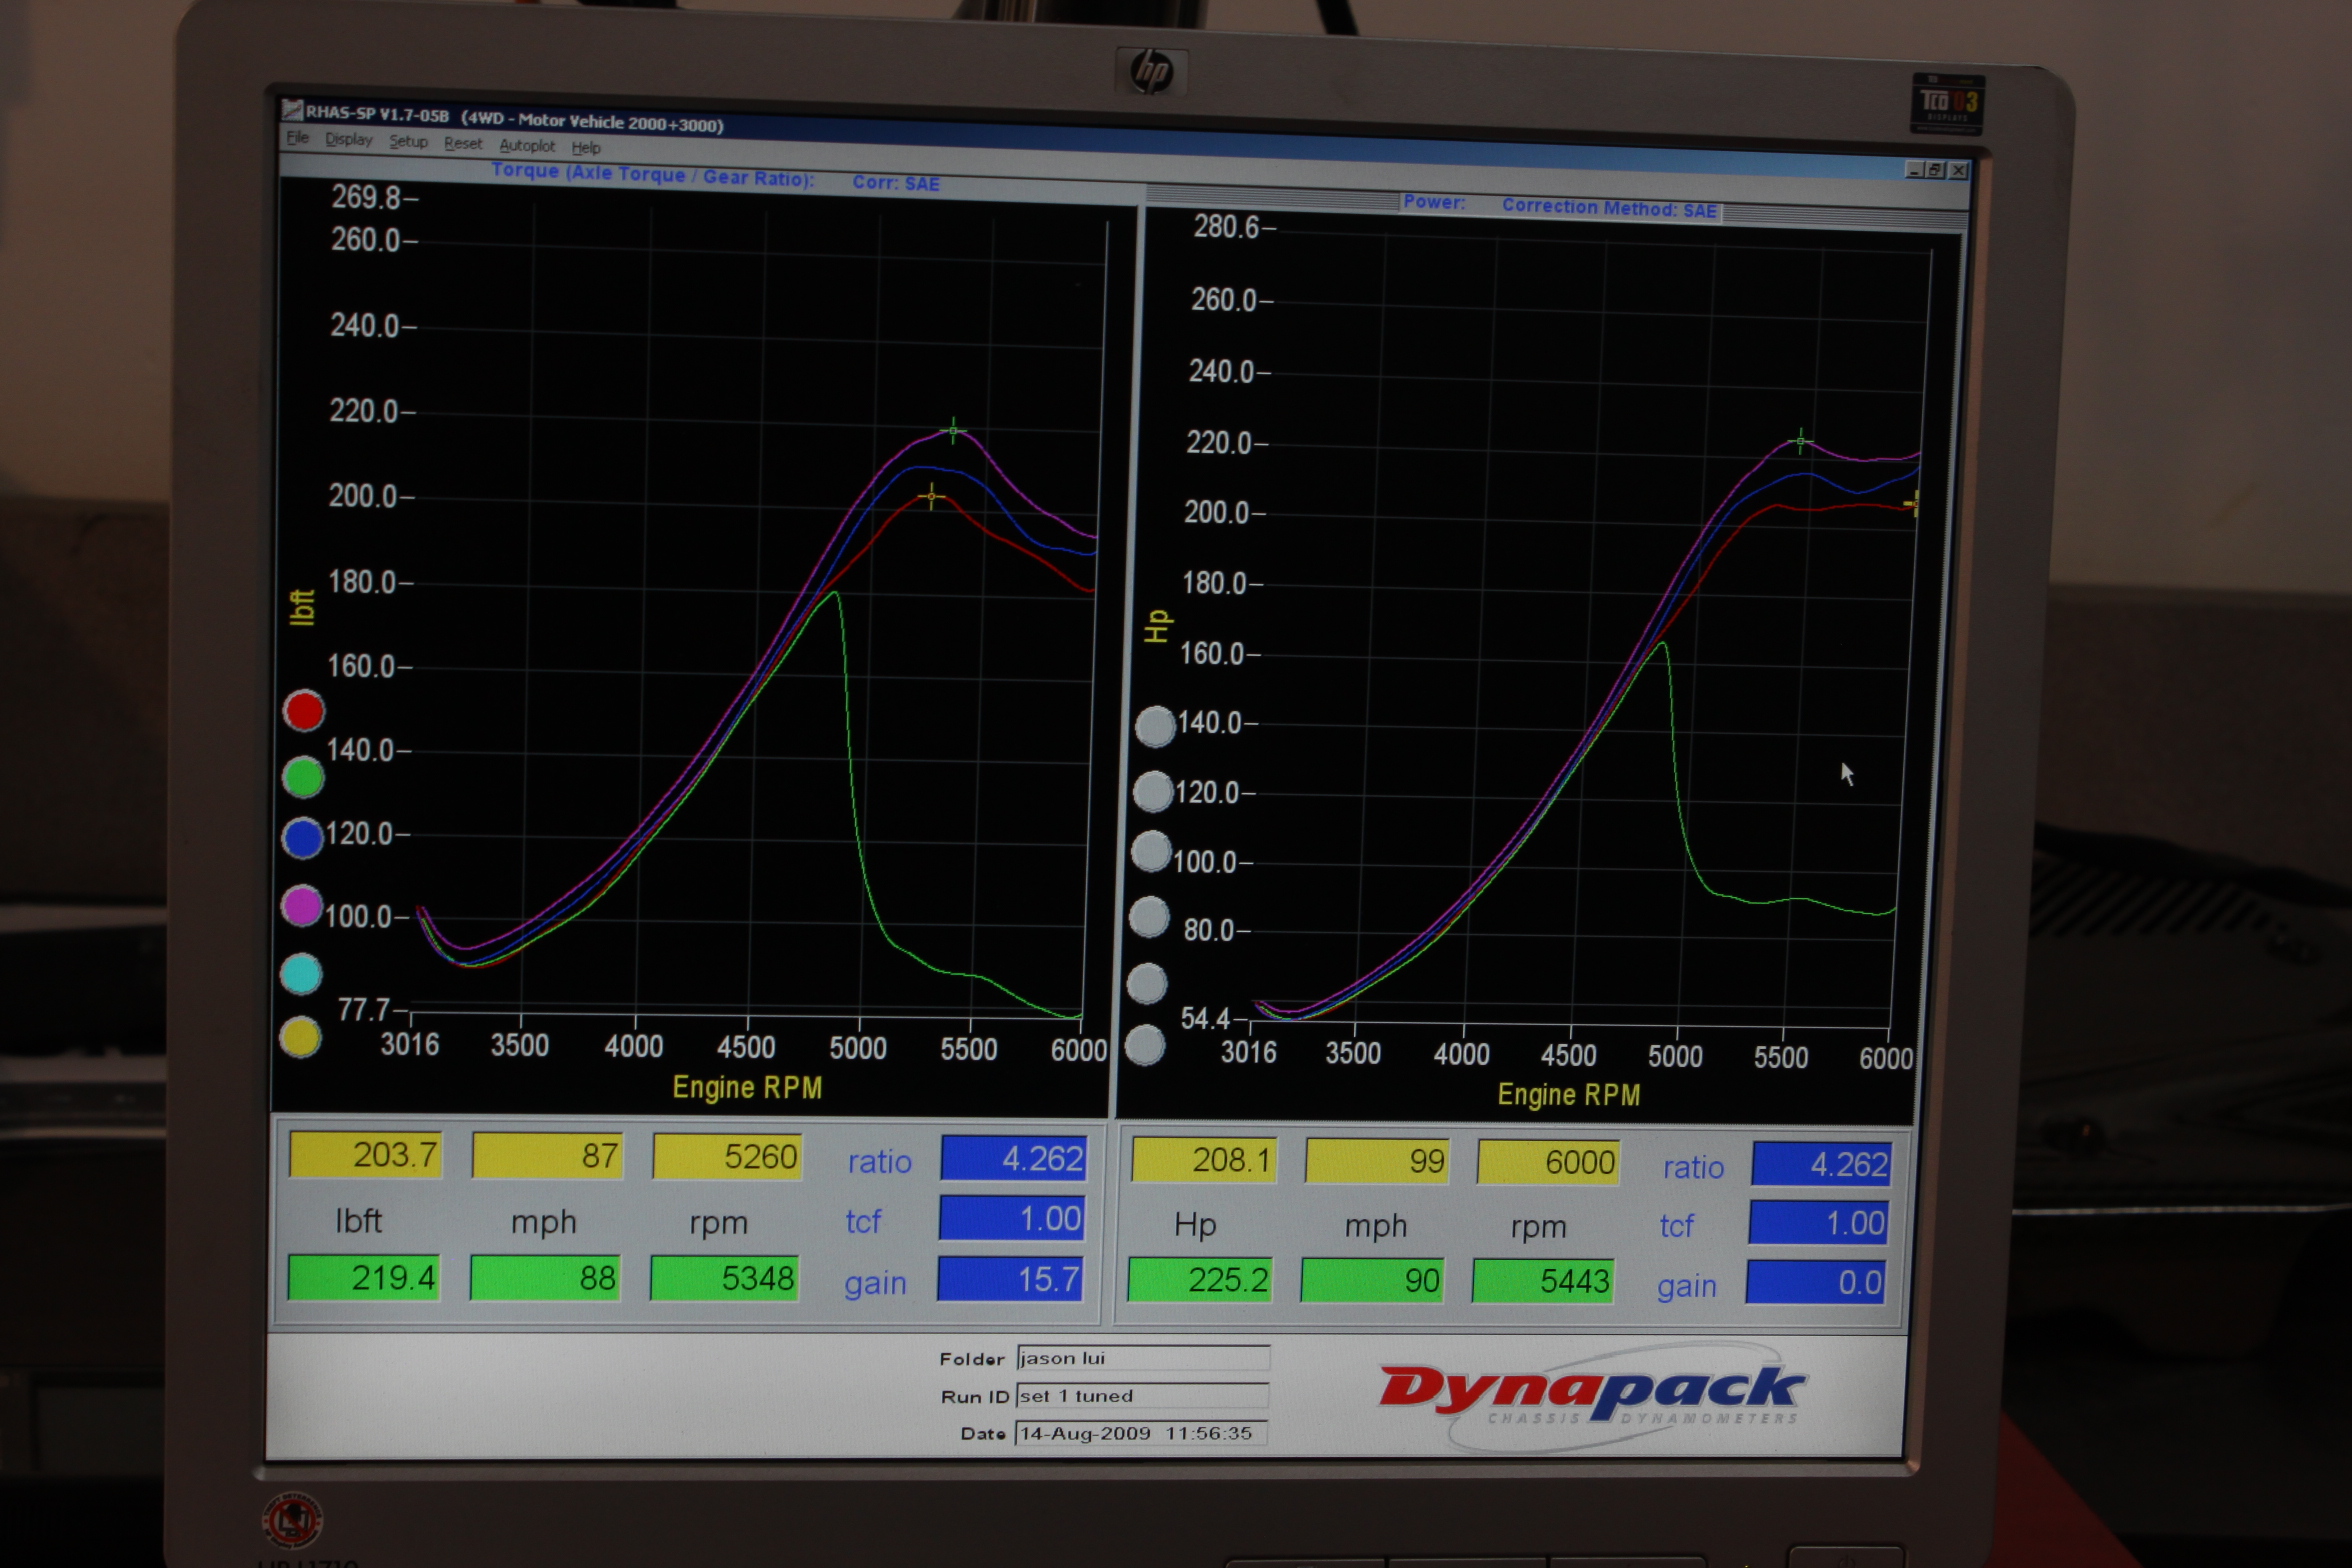Toggle the blue run trace circle
Image resolution: width=2352 pixels, height=1568 pixels.
pos(302,839)
